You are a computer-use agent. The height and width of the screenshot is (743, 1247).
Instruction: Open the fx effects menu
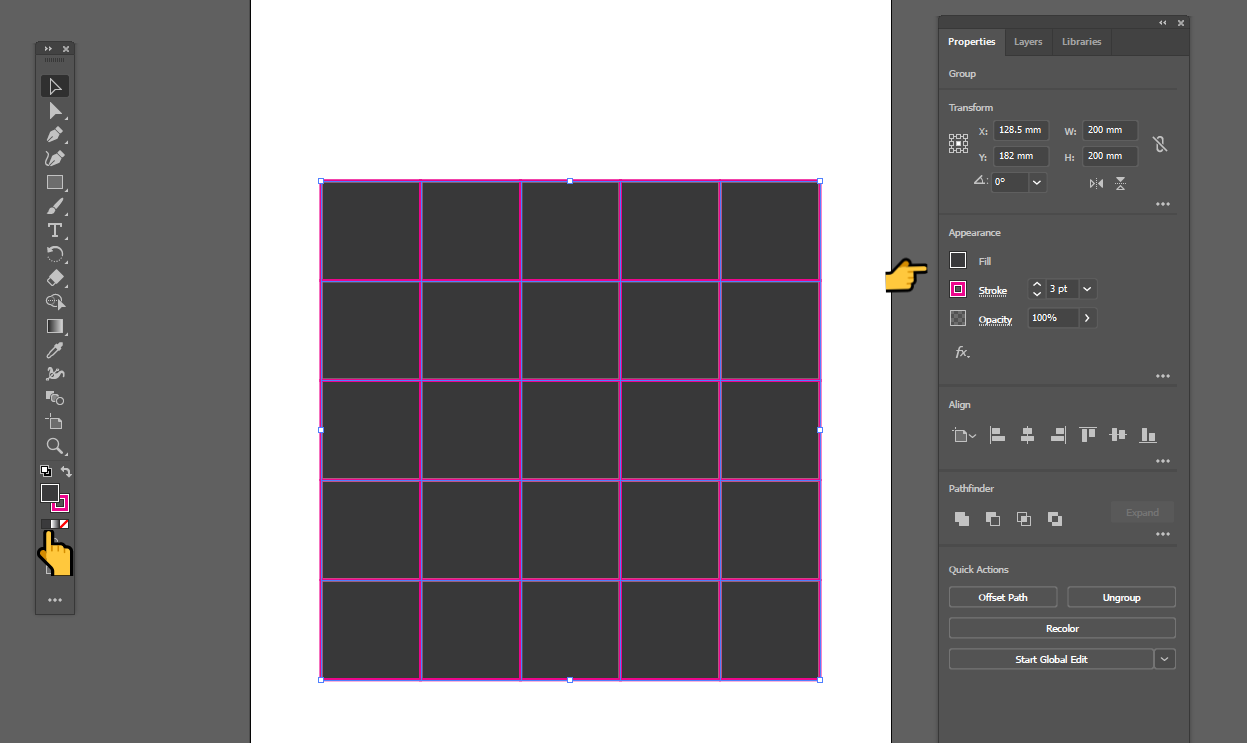pyautogui.click(x=962, y=352)
